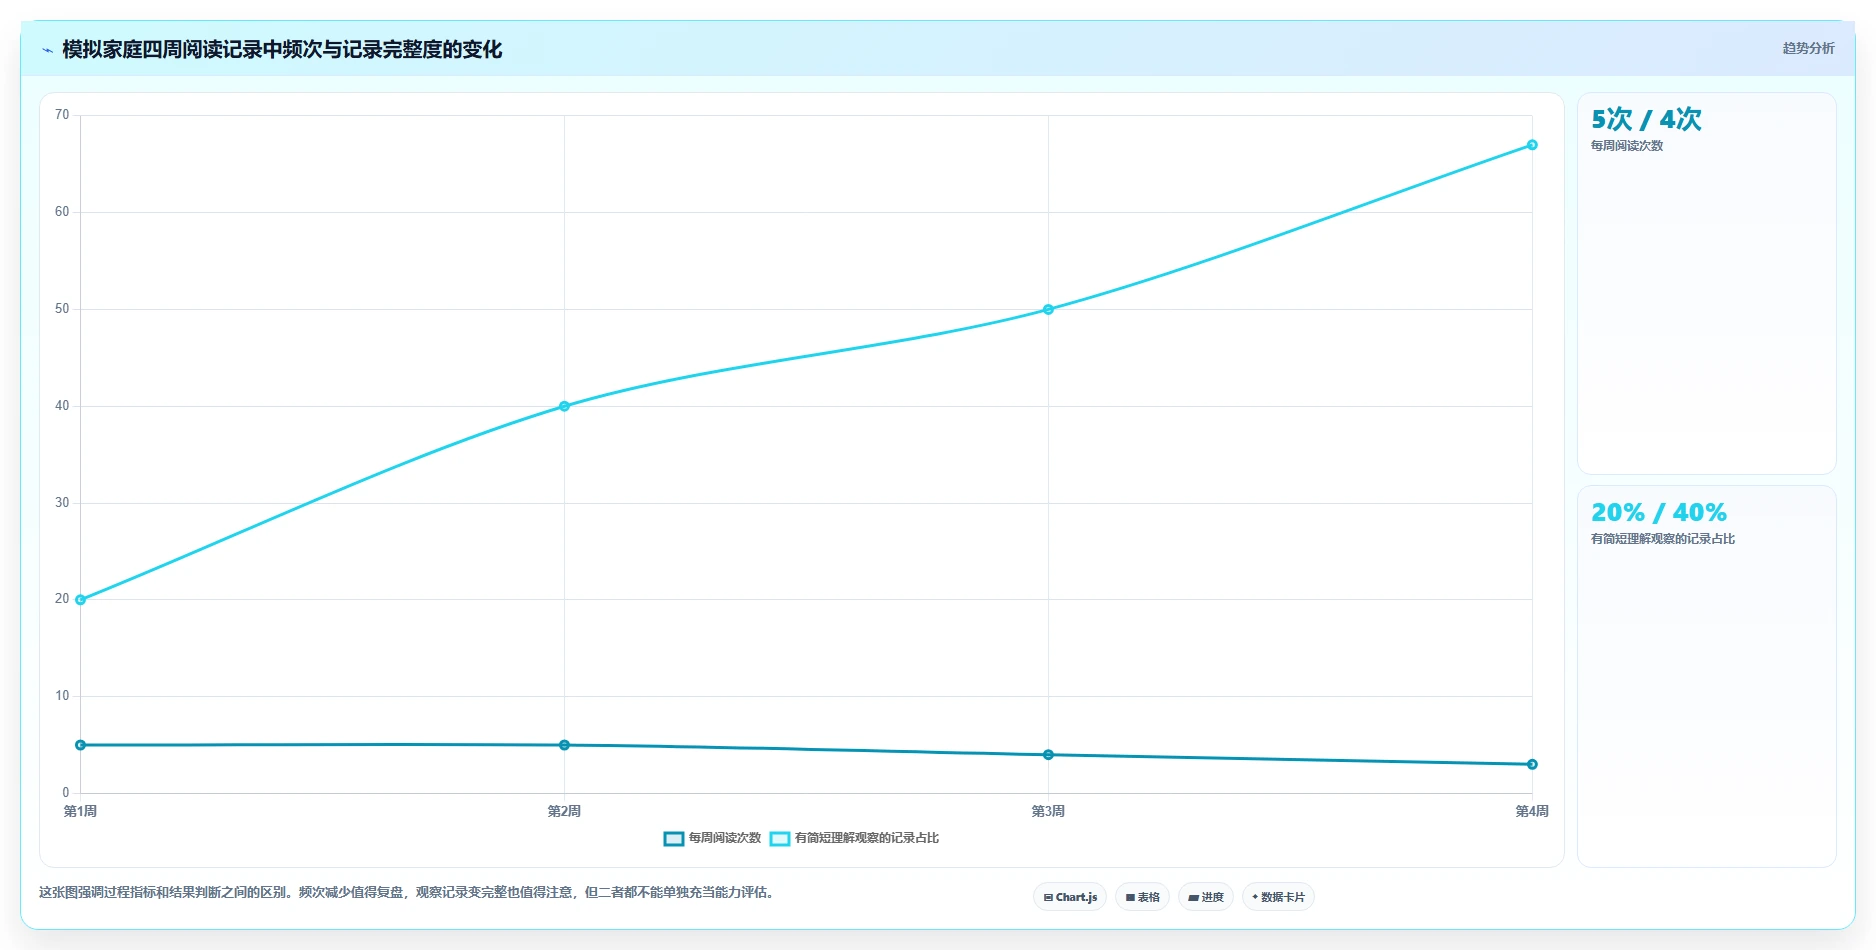This screenshot has height=950, width=1876.
Task: Click the reading-count data point at 第1周
Action: click(81, 745)
